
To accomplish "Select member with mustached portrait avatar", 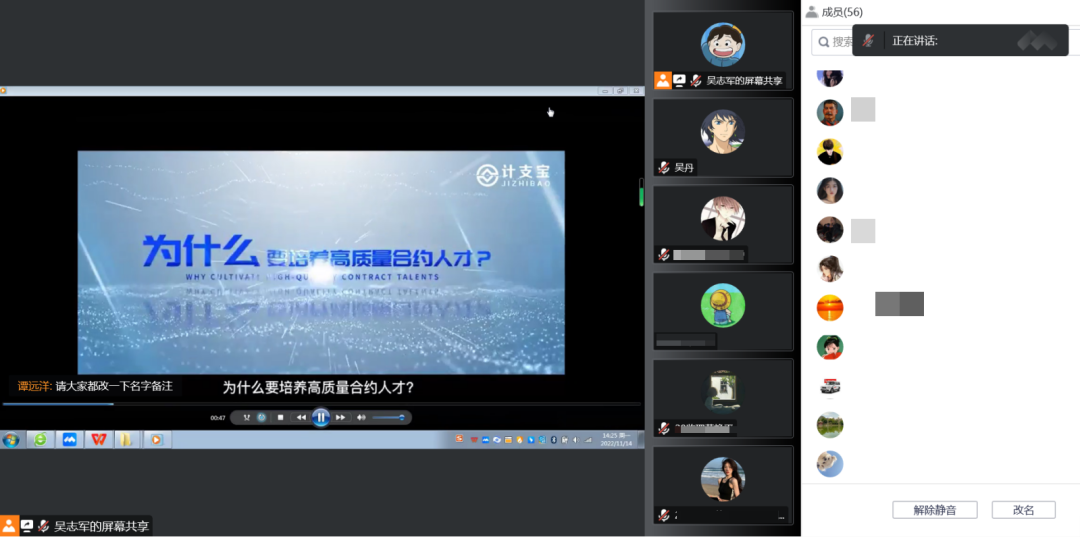I will point(830,112).
